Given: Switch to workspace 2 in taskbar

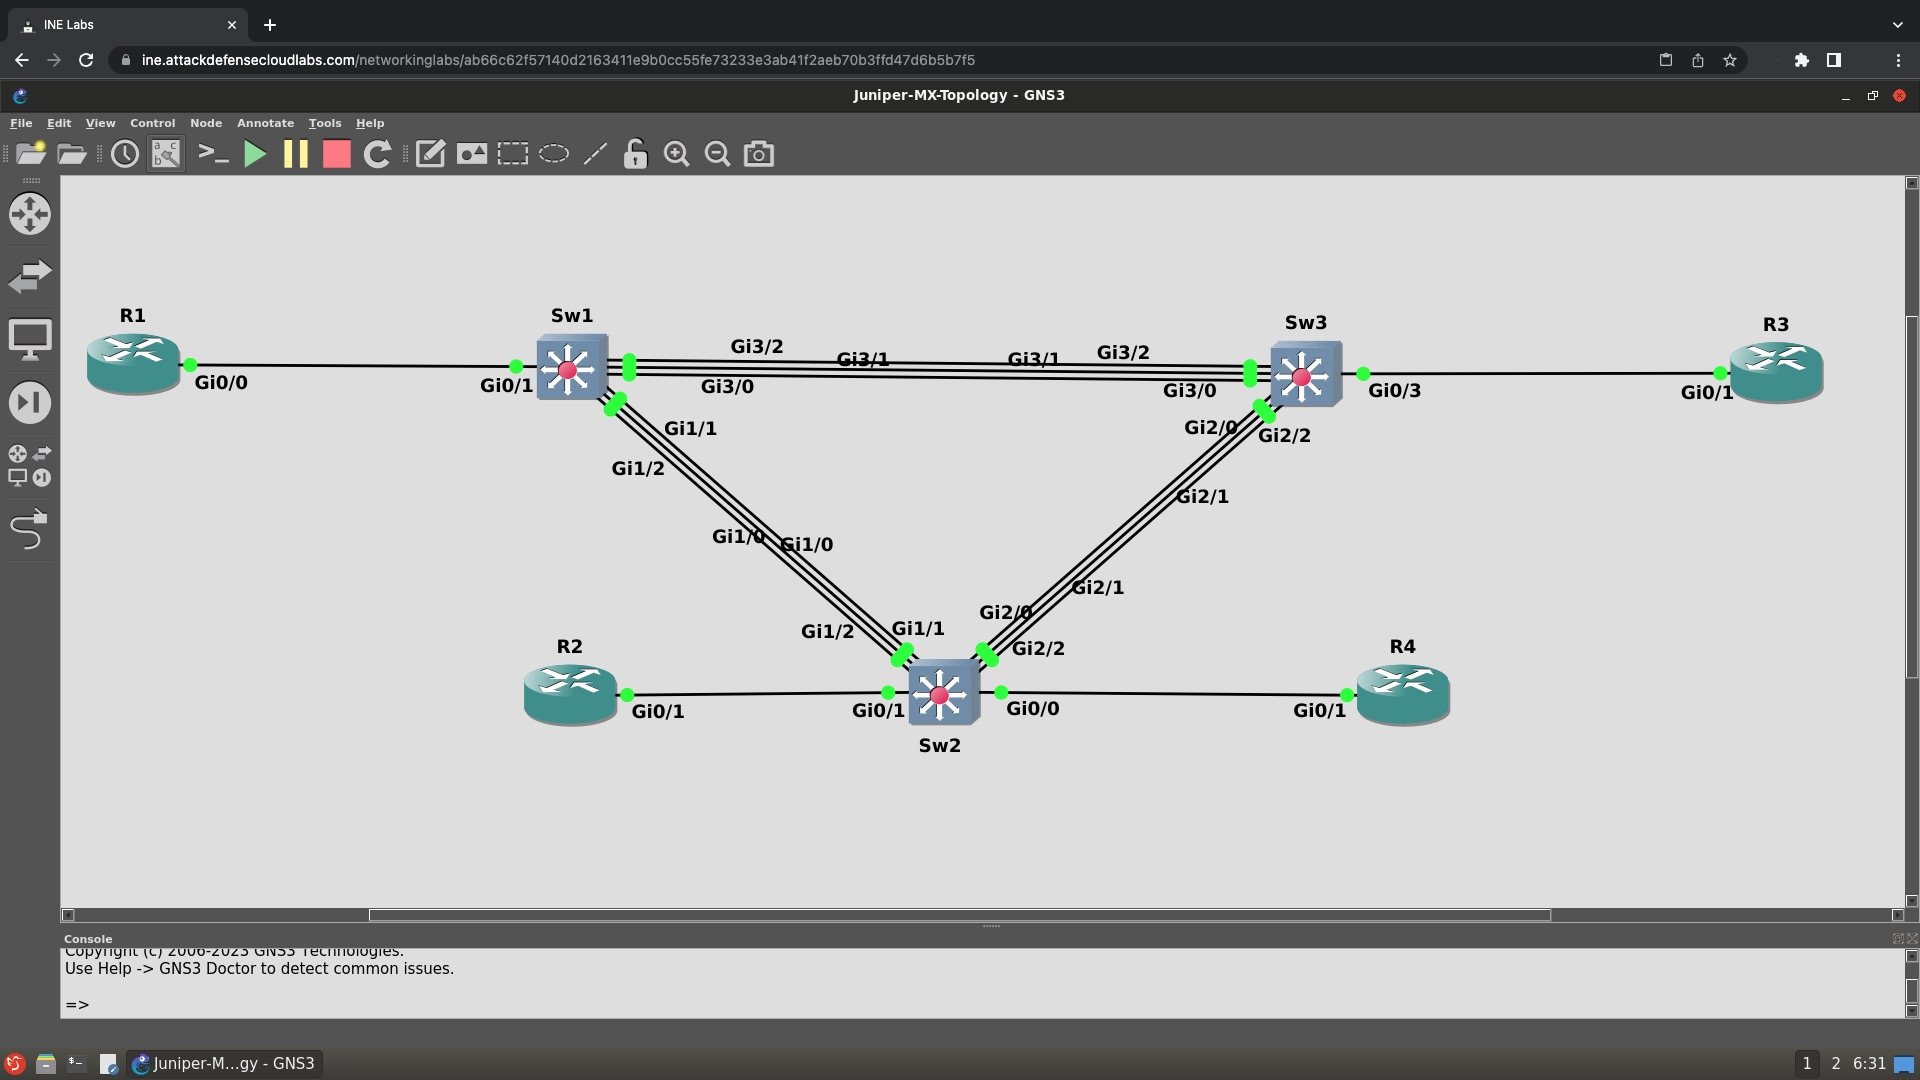Looking at the screenshot, I should [x=1835, y=1064].
